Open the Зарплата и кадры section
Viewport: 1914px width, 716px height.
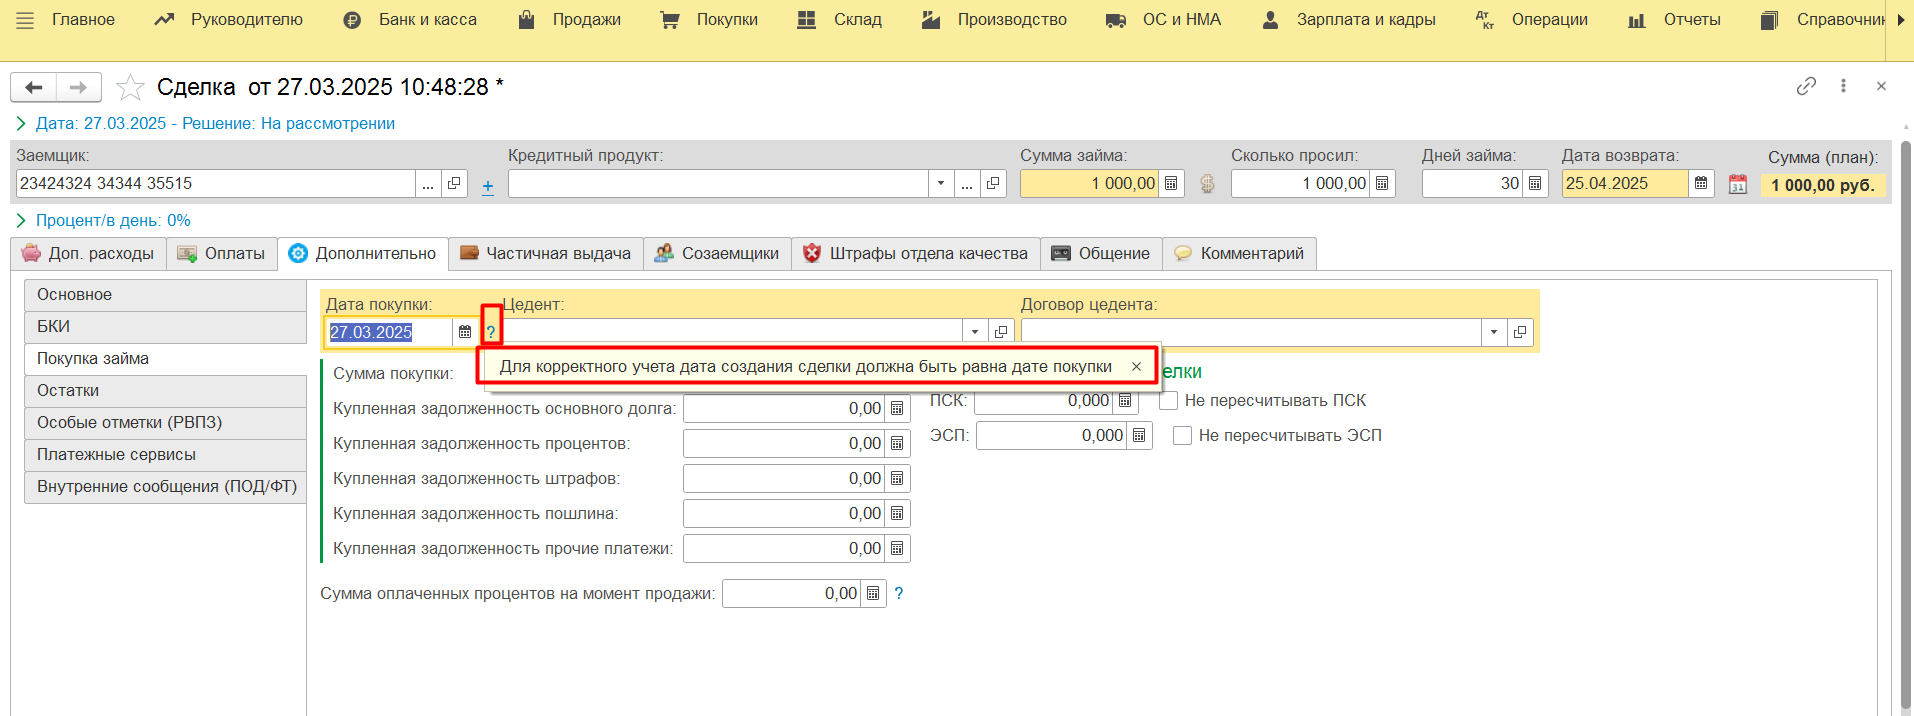click(x=1348, y=20)
